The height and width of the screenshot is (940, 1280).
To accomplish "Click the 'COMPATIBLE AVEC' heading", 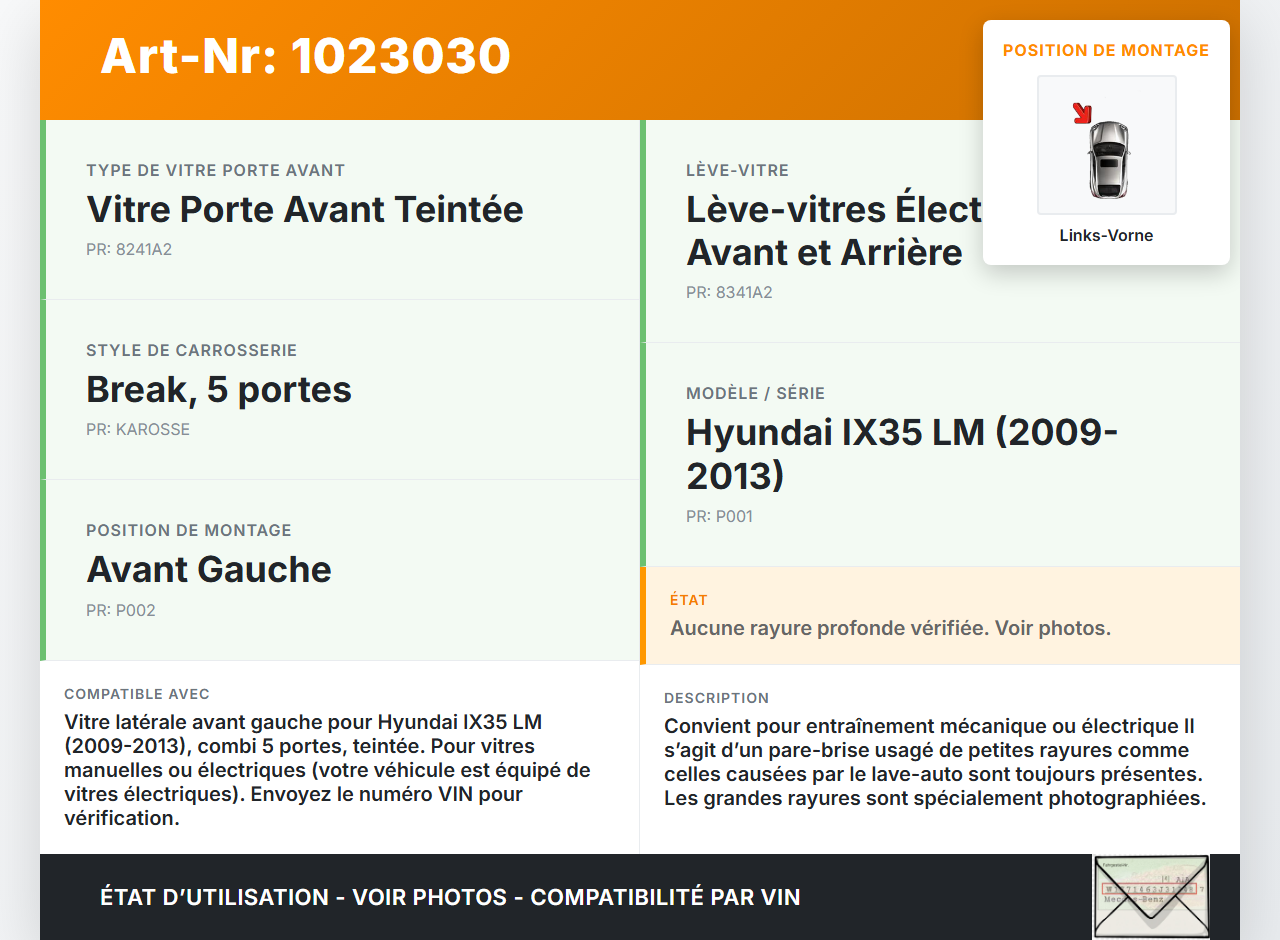I will coord(137,695).
